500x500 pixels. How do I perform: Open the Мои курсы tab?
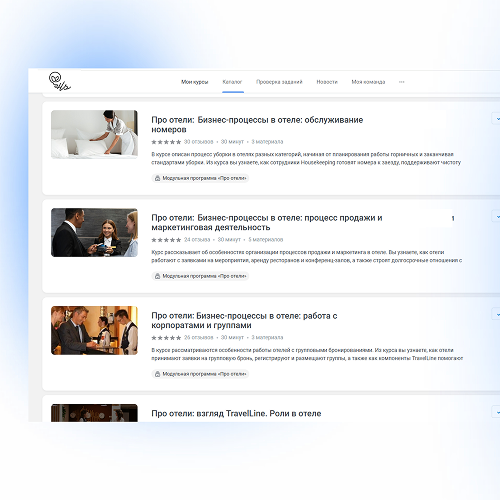[x=195, y=82]
